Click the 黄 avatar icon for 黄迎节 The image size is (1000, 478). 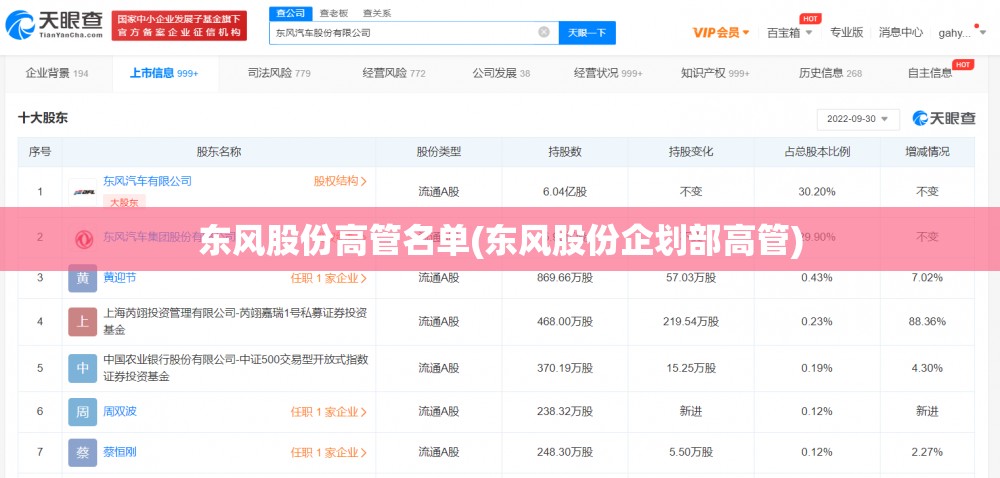[x=83, y=279]
